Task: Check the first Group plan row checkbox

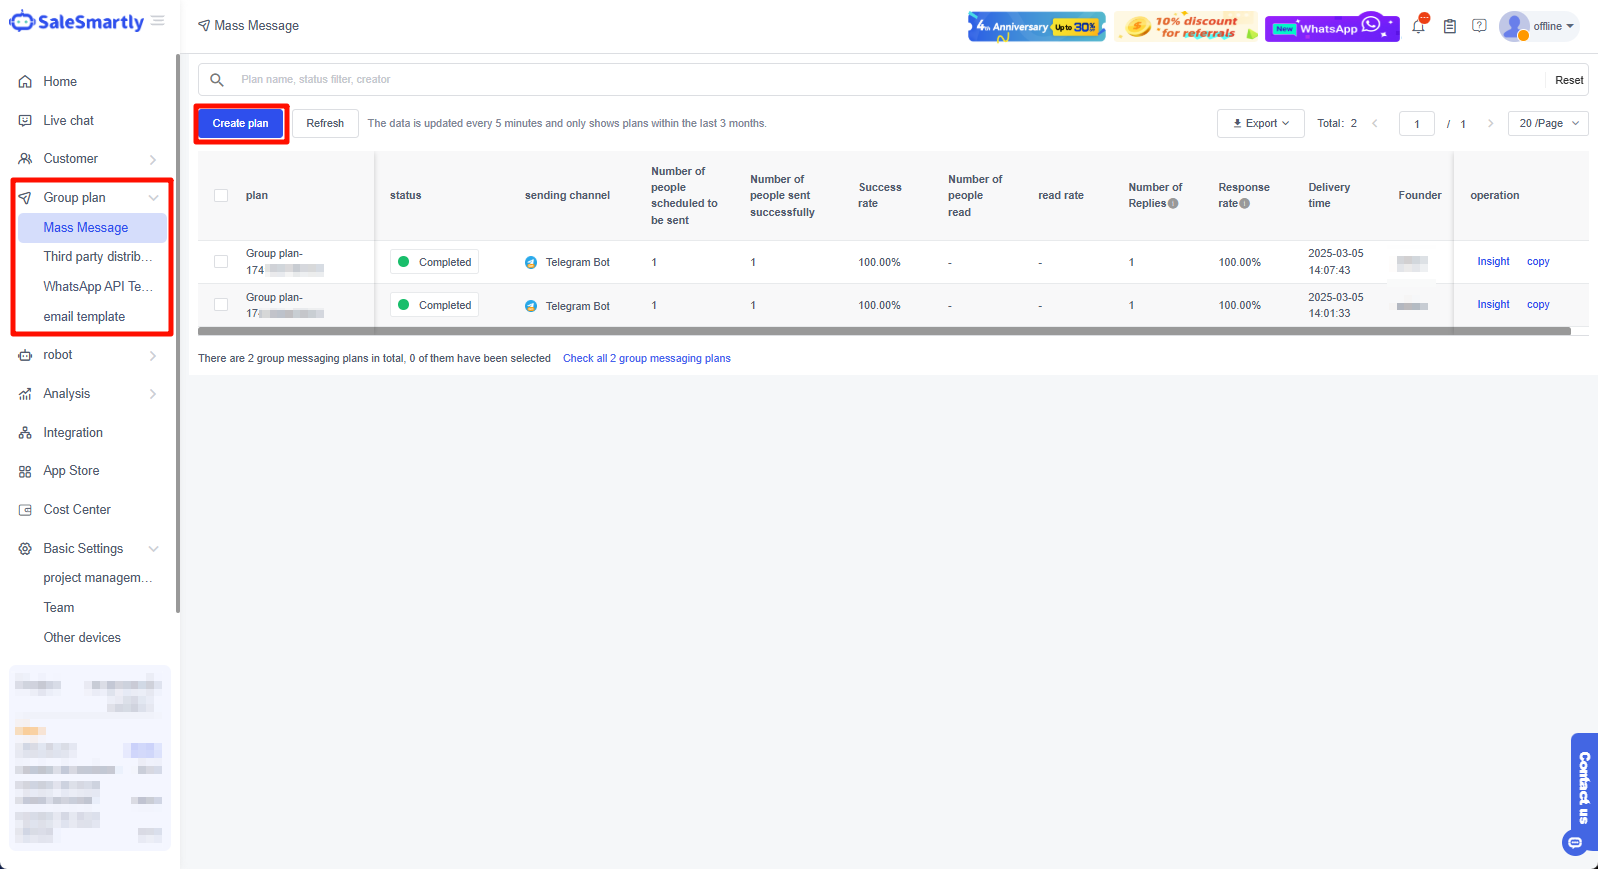Action: tap(221, 262)
